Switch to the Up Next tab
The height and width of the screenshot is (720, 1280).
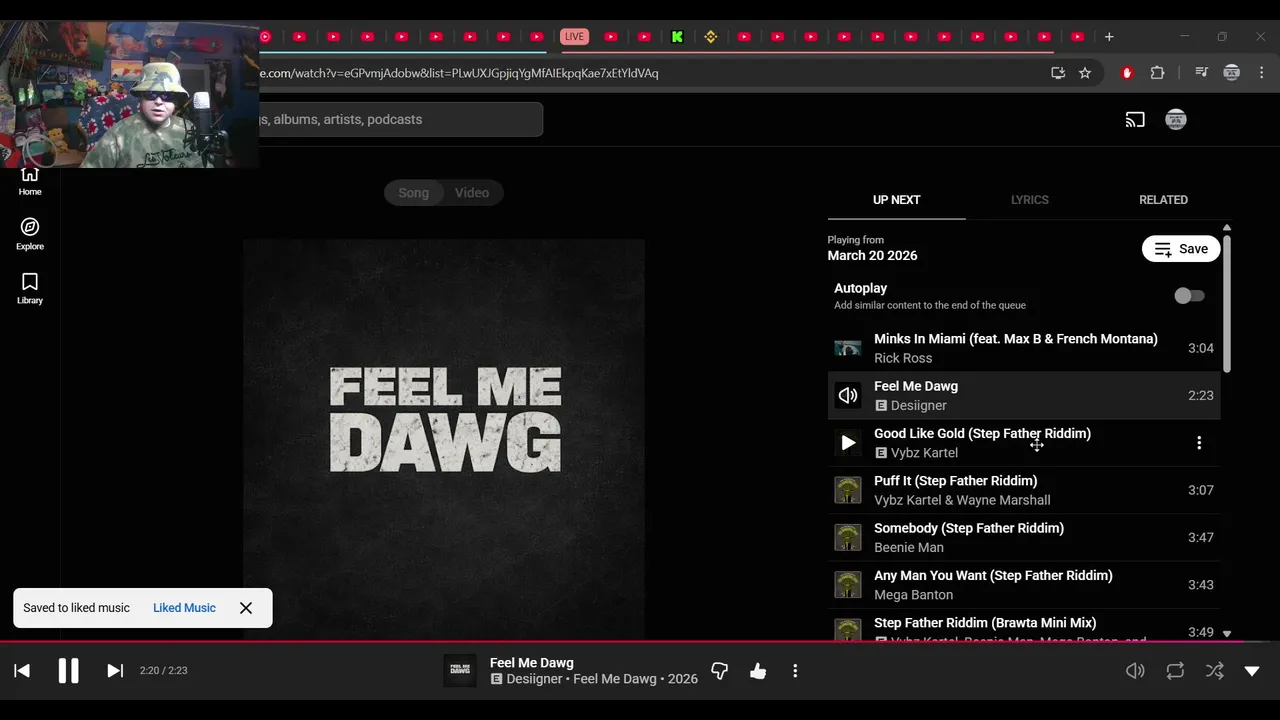coord(896,200)
